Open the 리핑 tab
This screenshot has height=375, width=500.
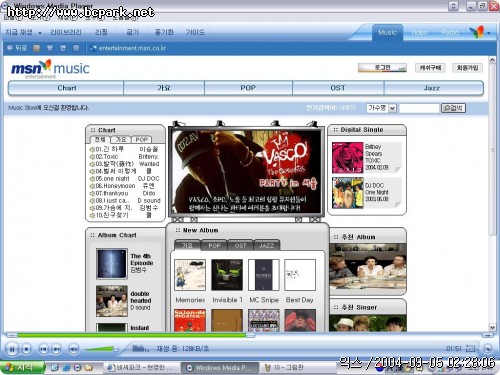click(101, 32)
